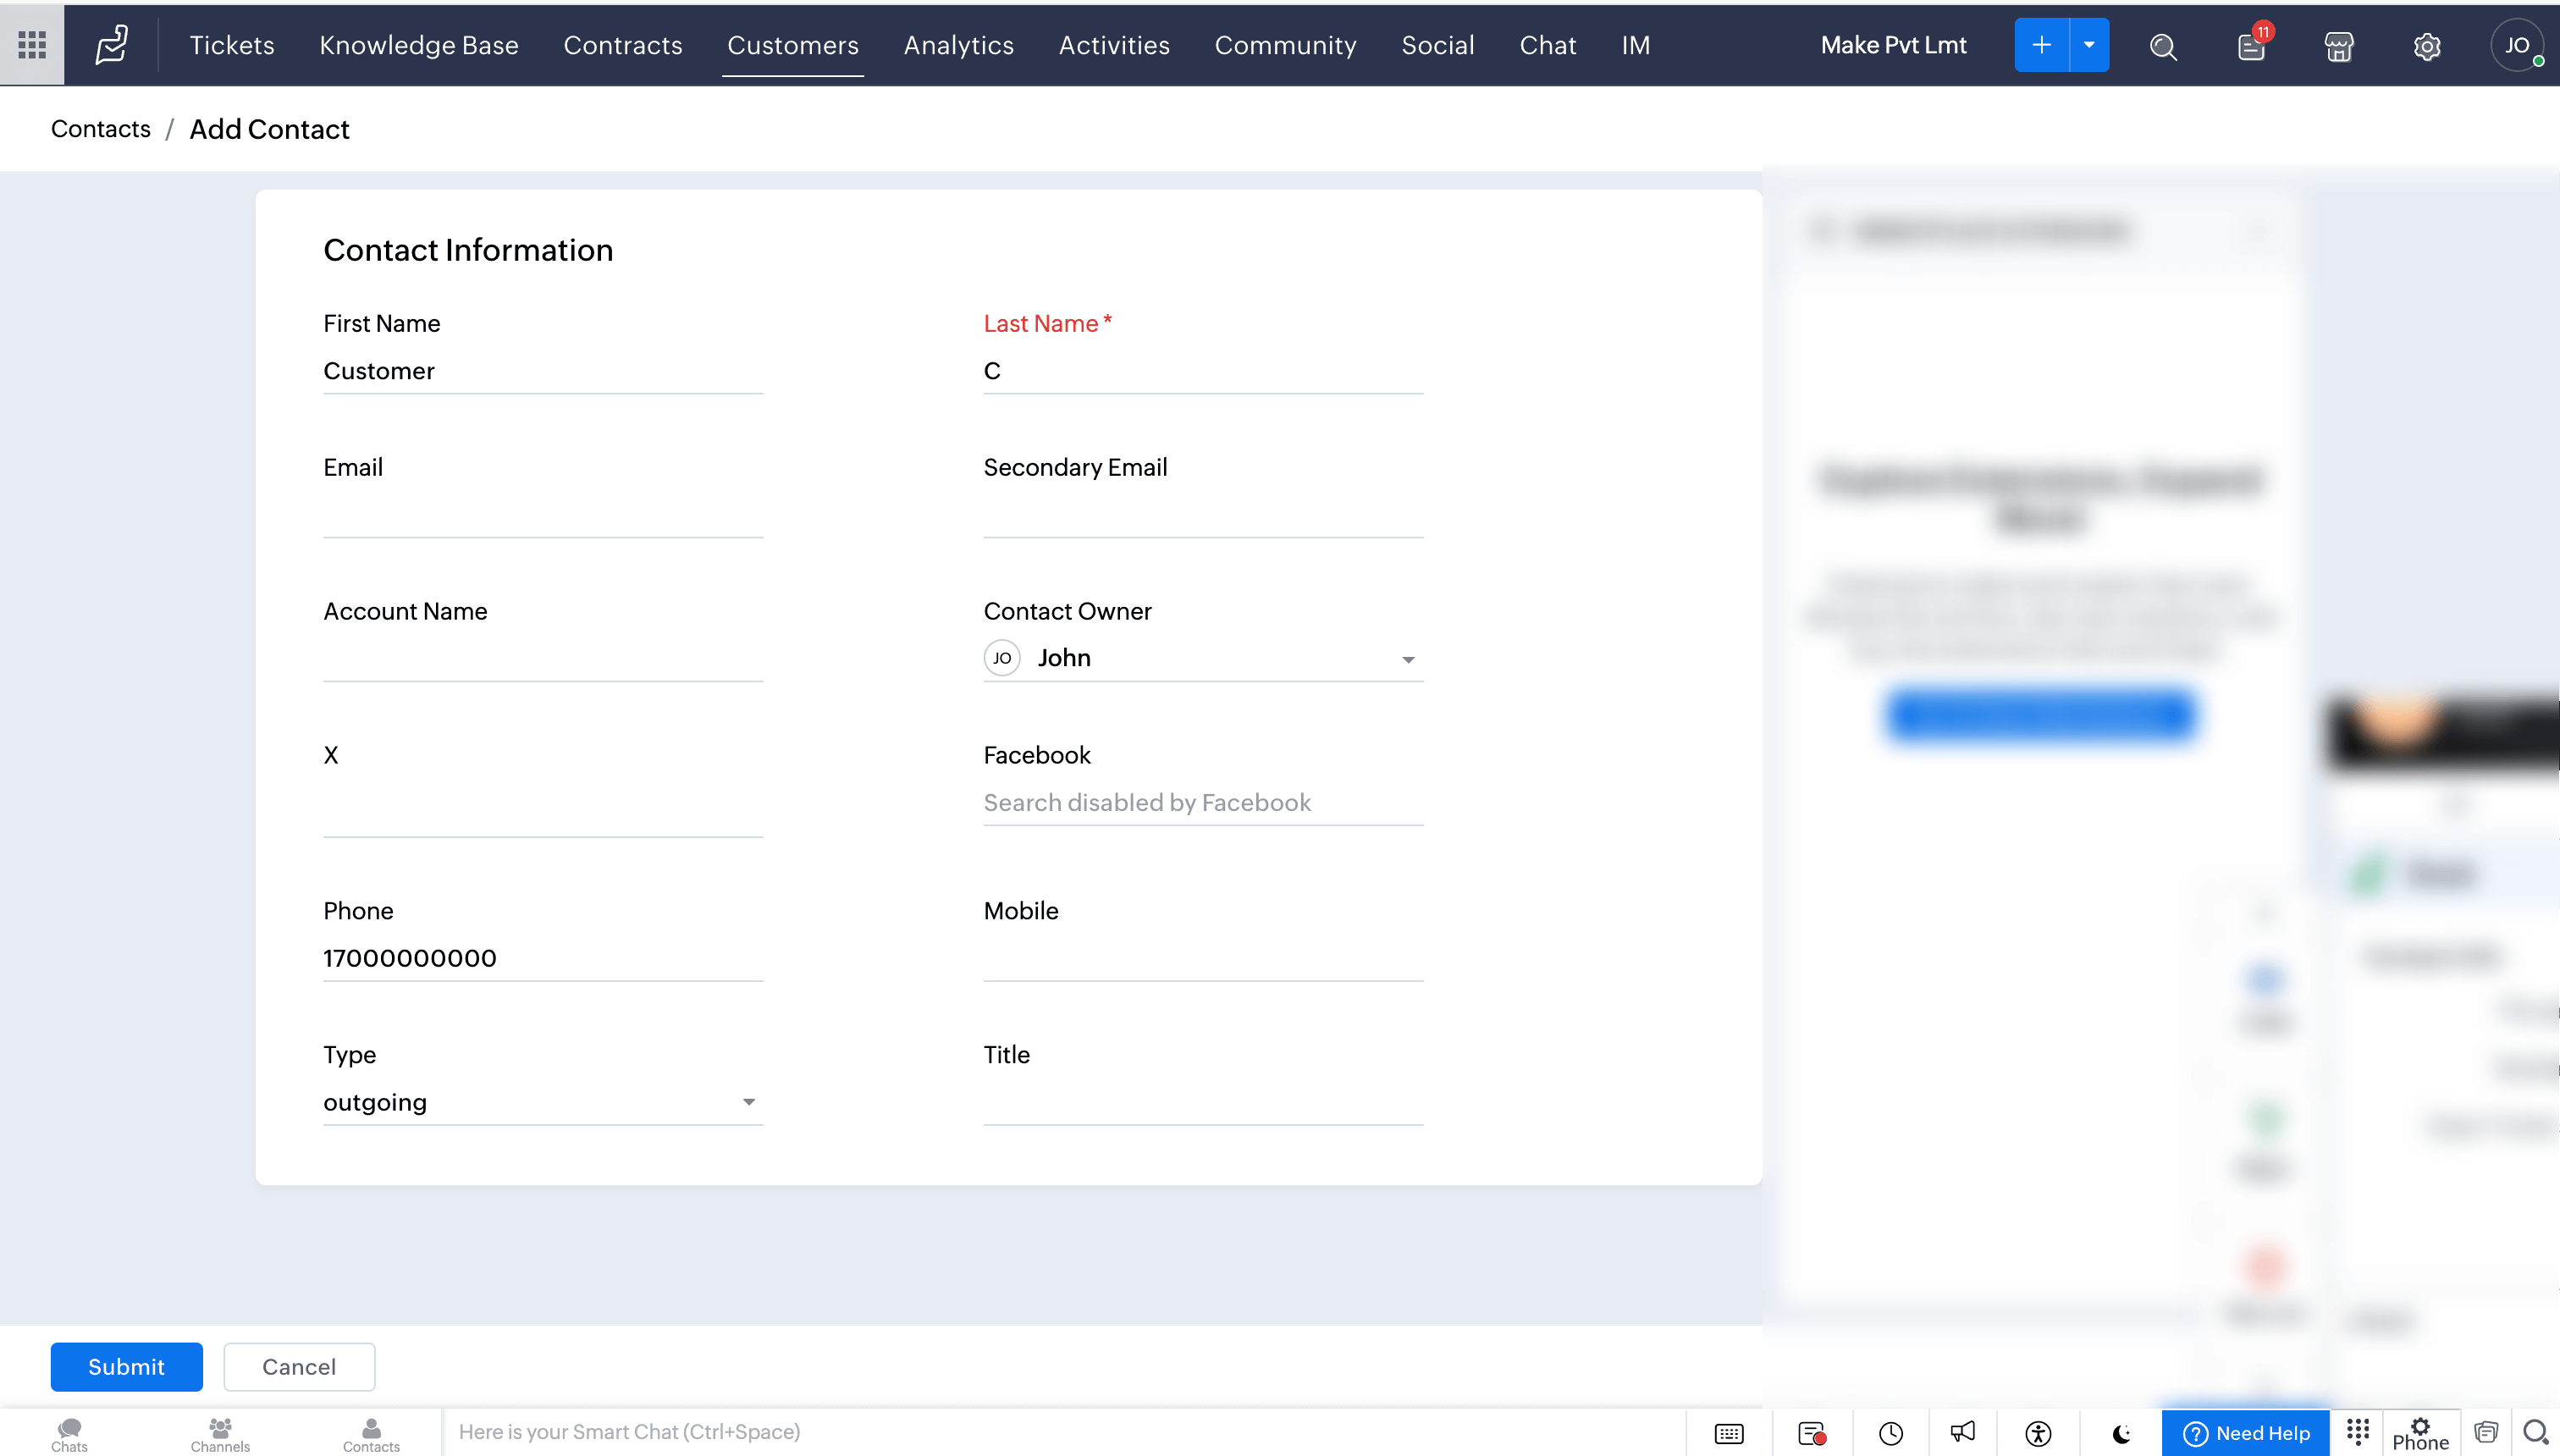Open the marketplace store icon
The image size is (2560, 1456).
[x=2338, y=46]
